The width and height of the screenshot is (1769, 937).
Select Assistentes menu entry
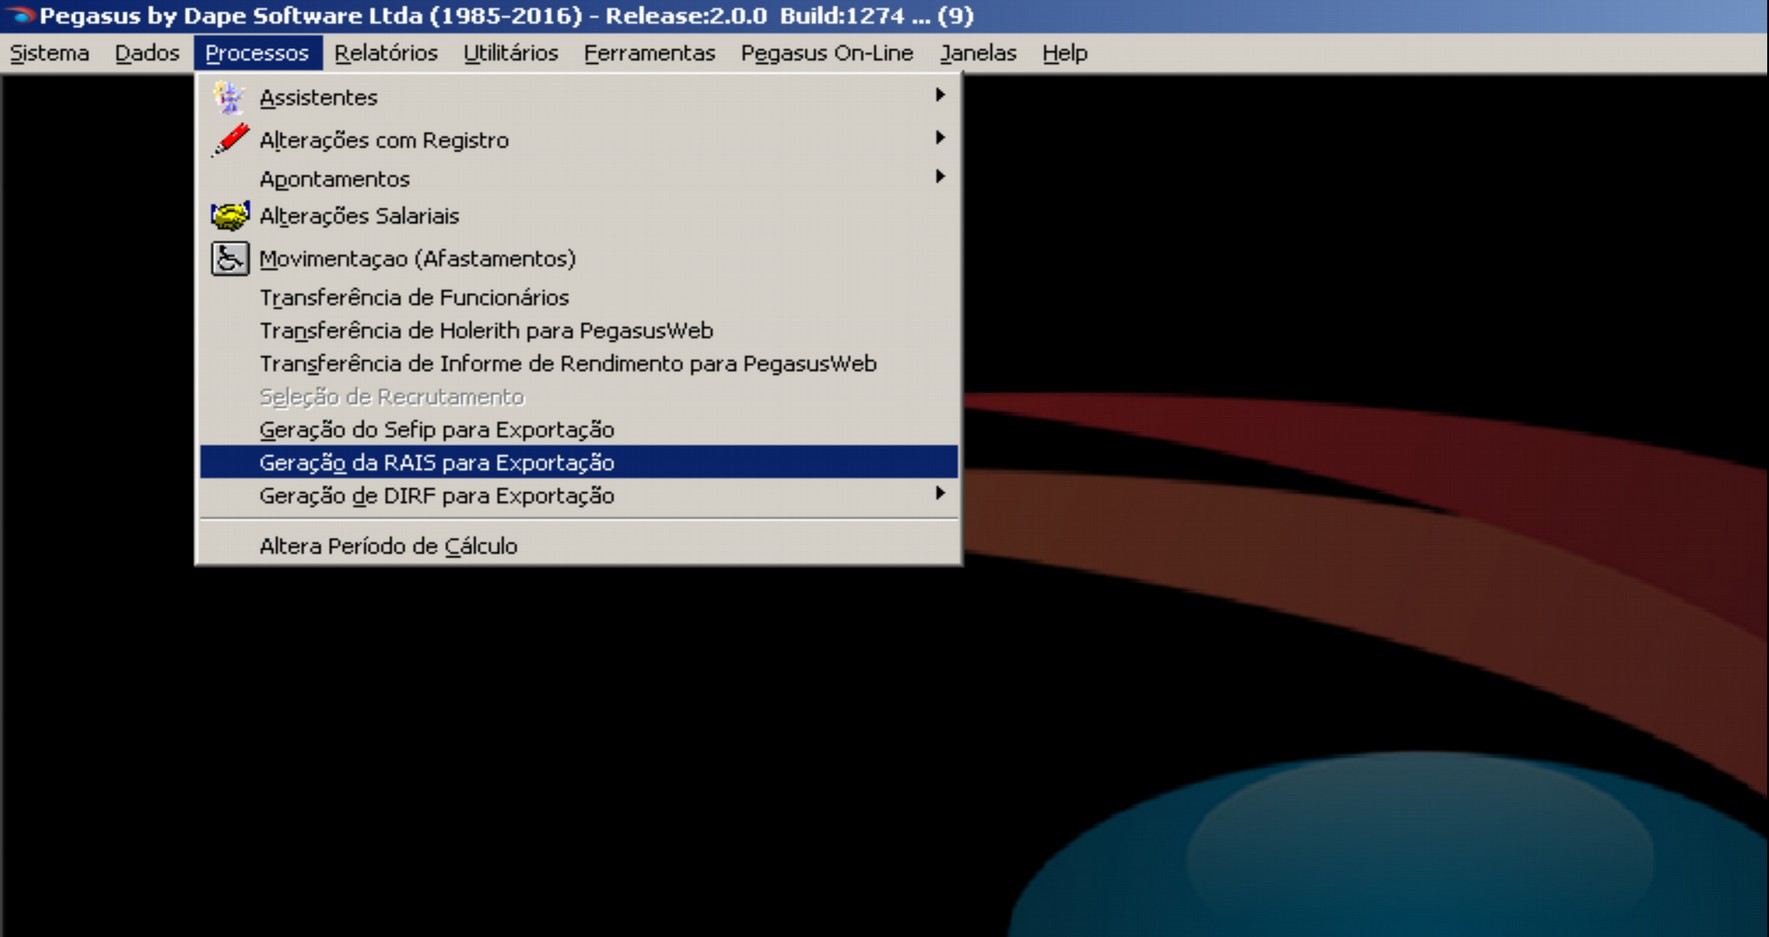(579, 97)
